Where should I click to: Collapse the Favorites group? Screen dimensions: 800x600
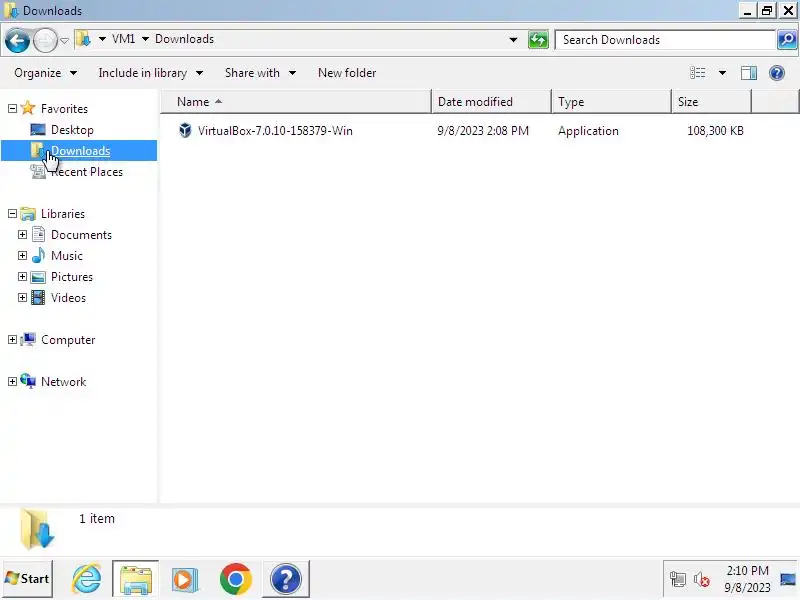(x=12, y=108)
